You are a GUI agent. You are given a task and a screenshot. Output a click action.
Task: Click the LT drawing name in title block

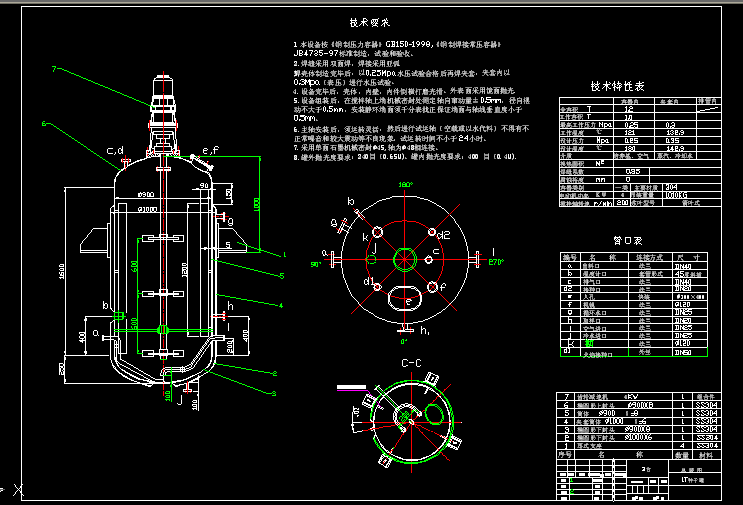[x=693, y=480]
